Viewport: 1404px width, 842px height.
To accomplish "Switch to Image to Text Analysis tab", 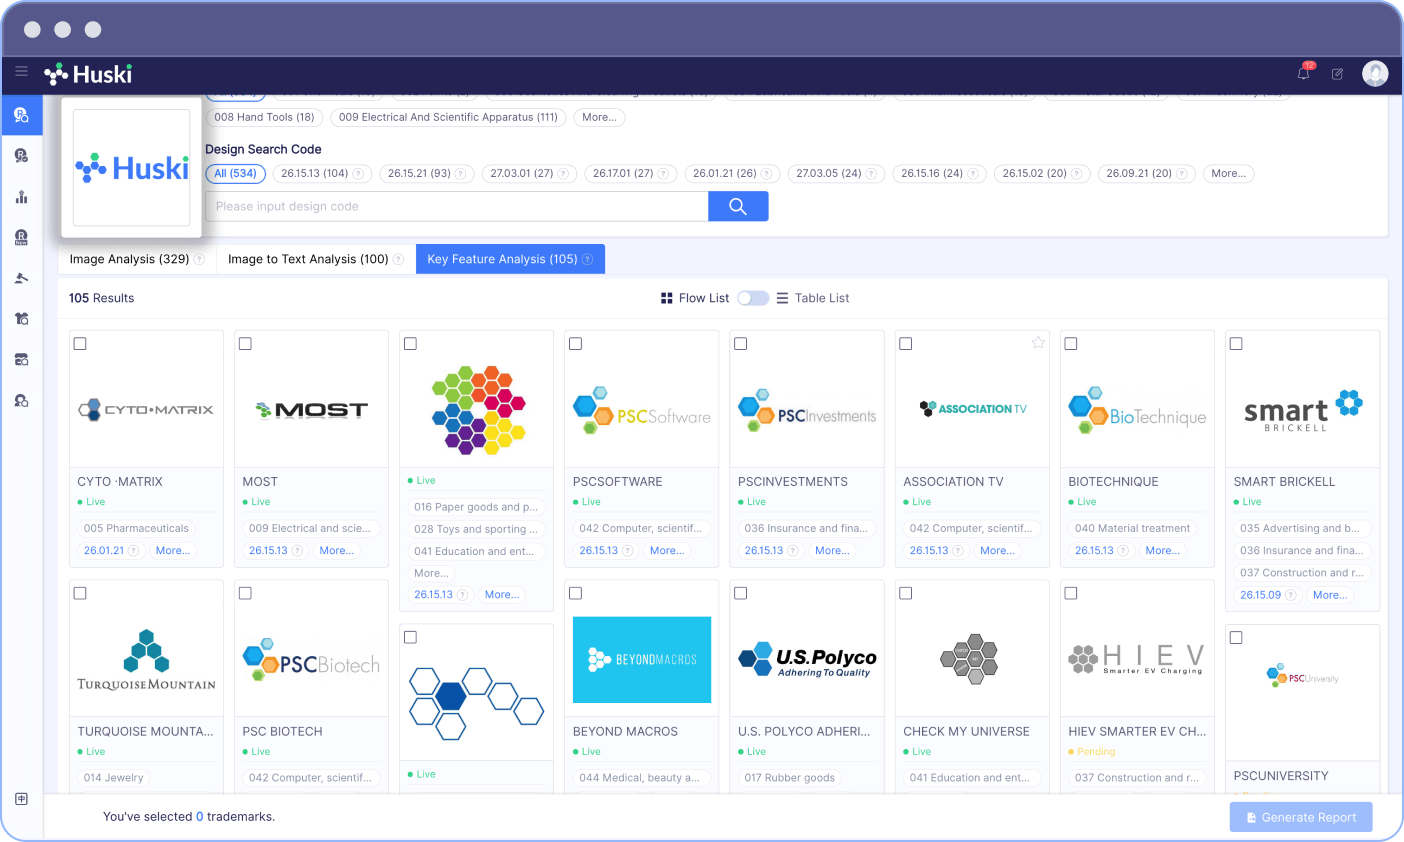I will click(308, 259).
